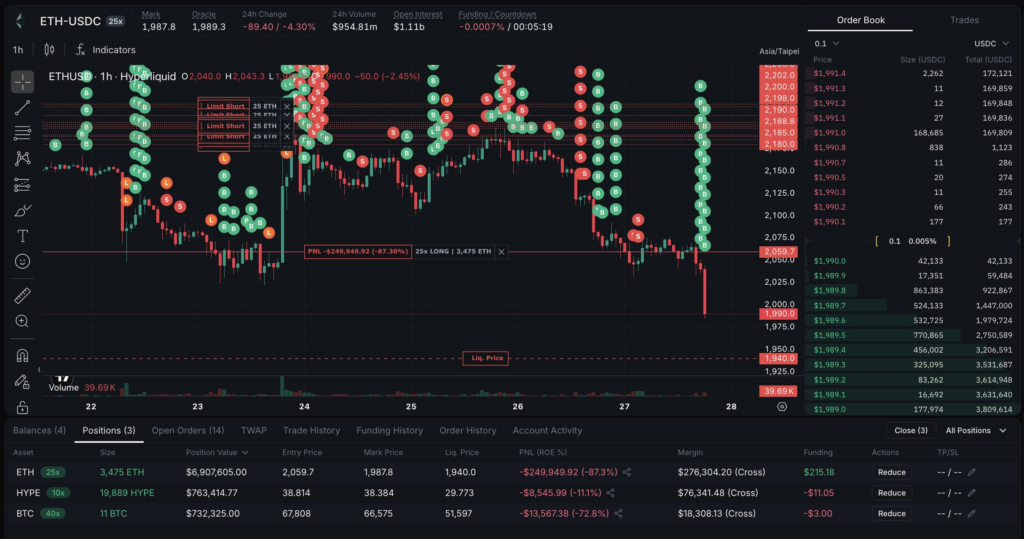Viewport: 1024px width, 539px height.
Task: Select the ruler measure tool
Action: 22,295
